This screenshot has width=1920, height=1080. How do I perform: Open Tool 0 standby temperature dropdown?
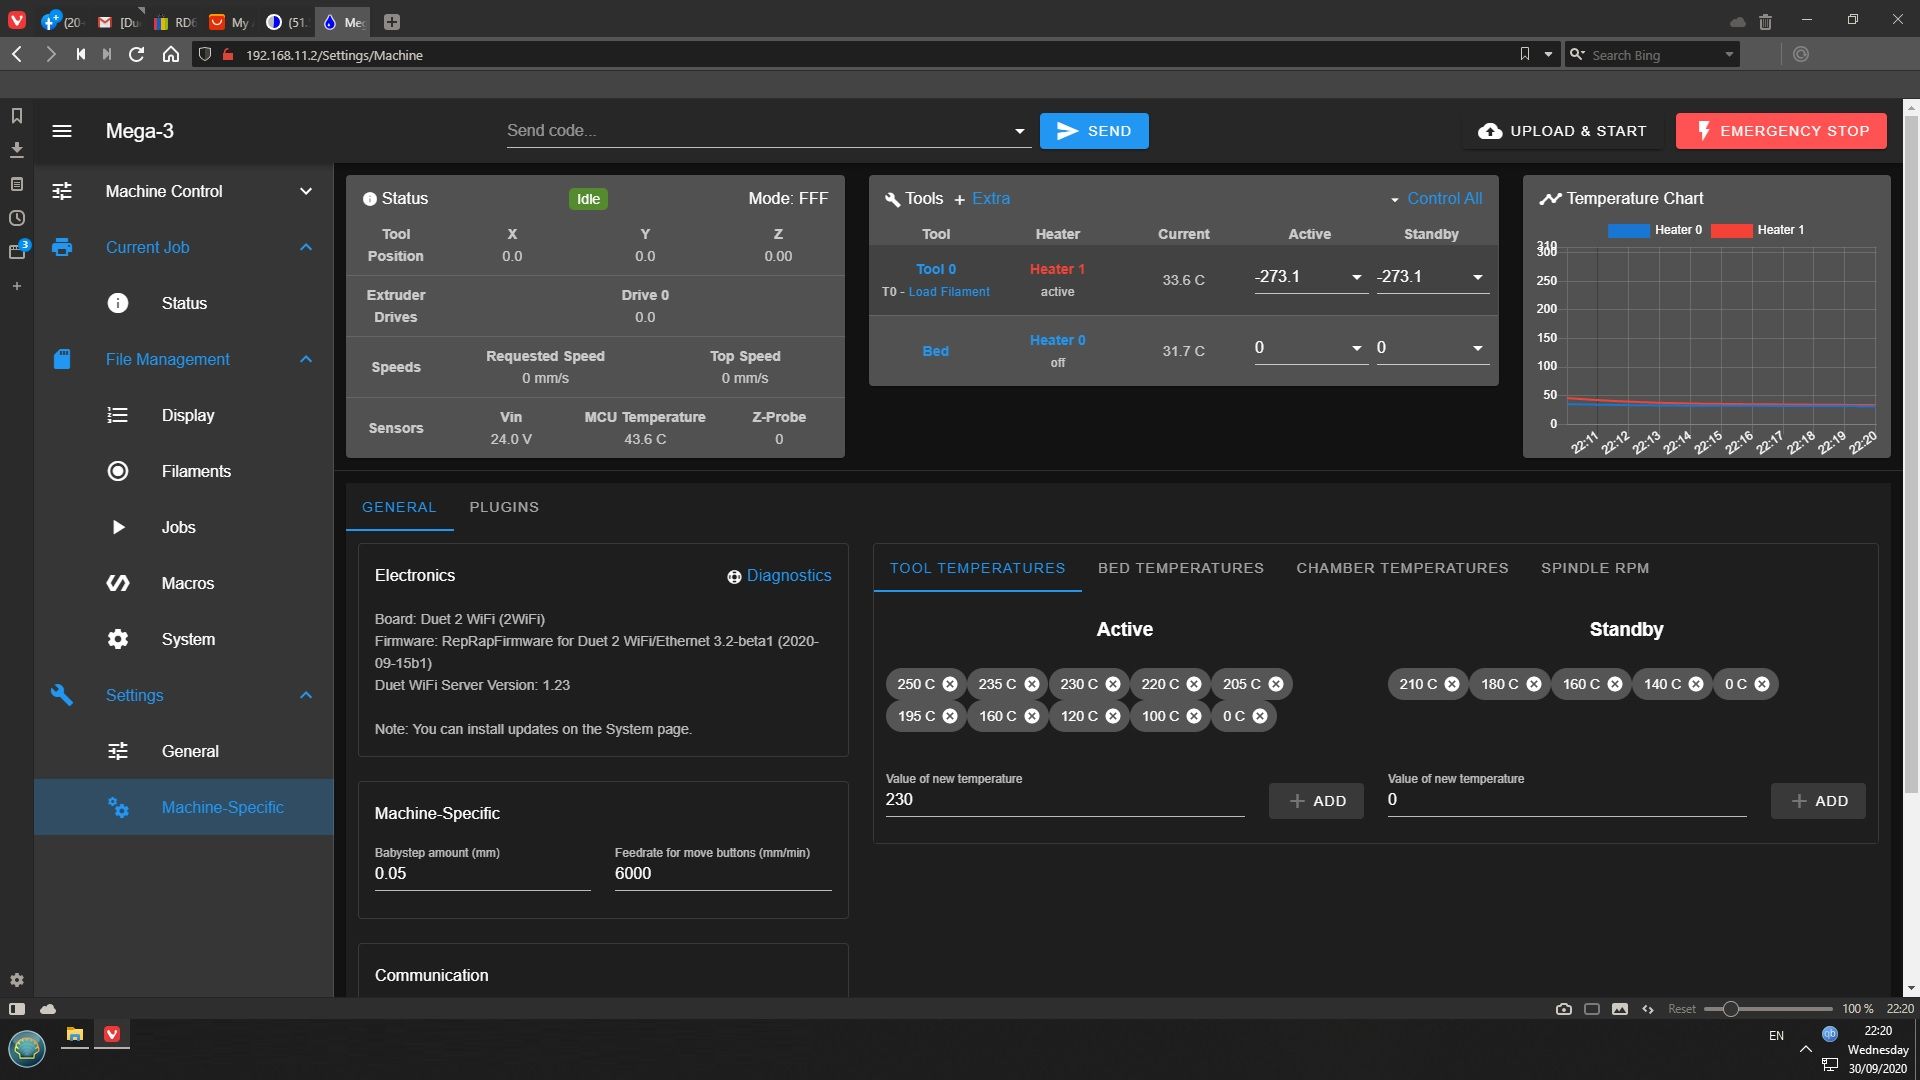coord(1477,277)
